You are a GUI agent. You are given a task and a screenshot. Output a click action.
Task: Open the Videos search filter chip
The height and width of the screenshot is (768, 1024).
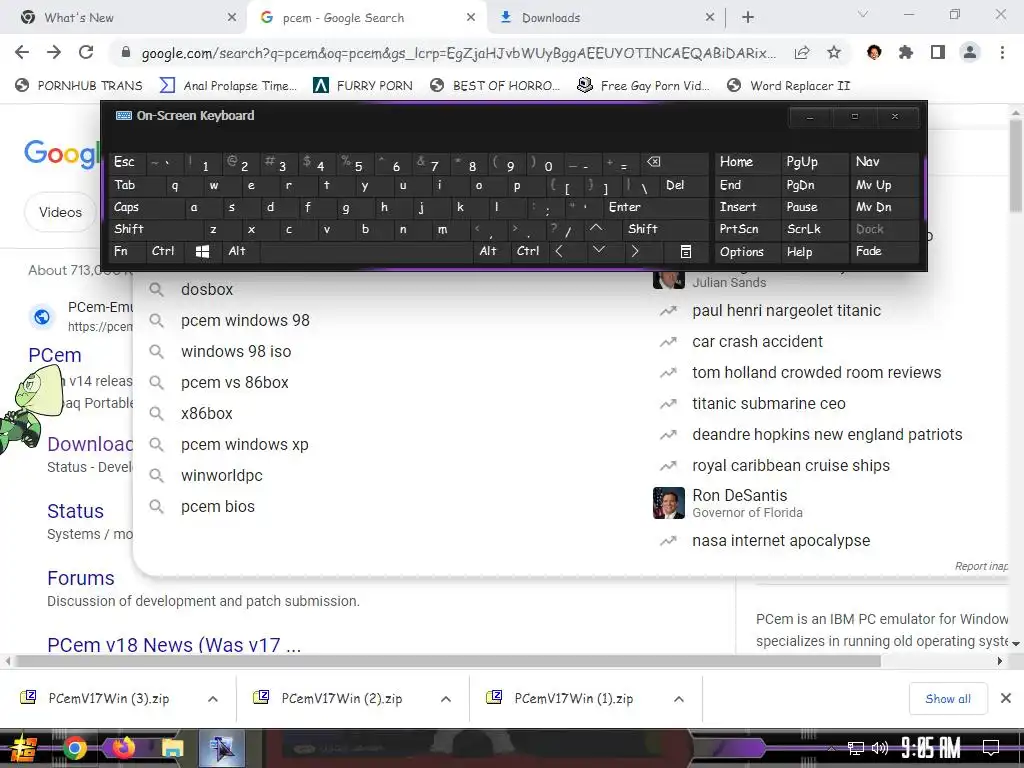60,212
